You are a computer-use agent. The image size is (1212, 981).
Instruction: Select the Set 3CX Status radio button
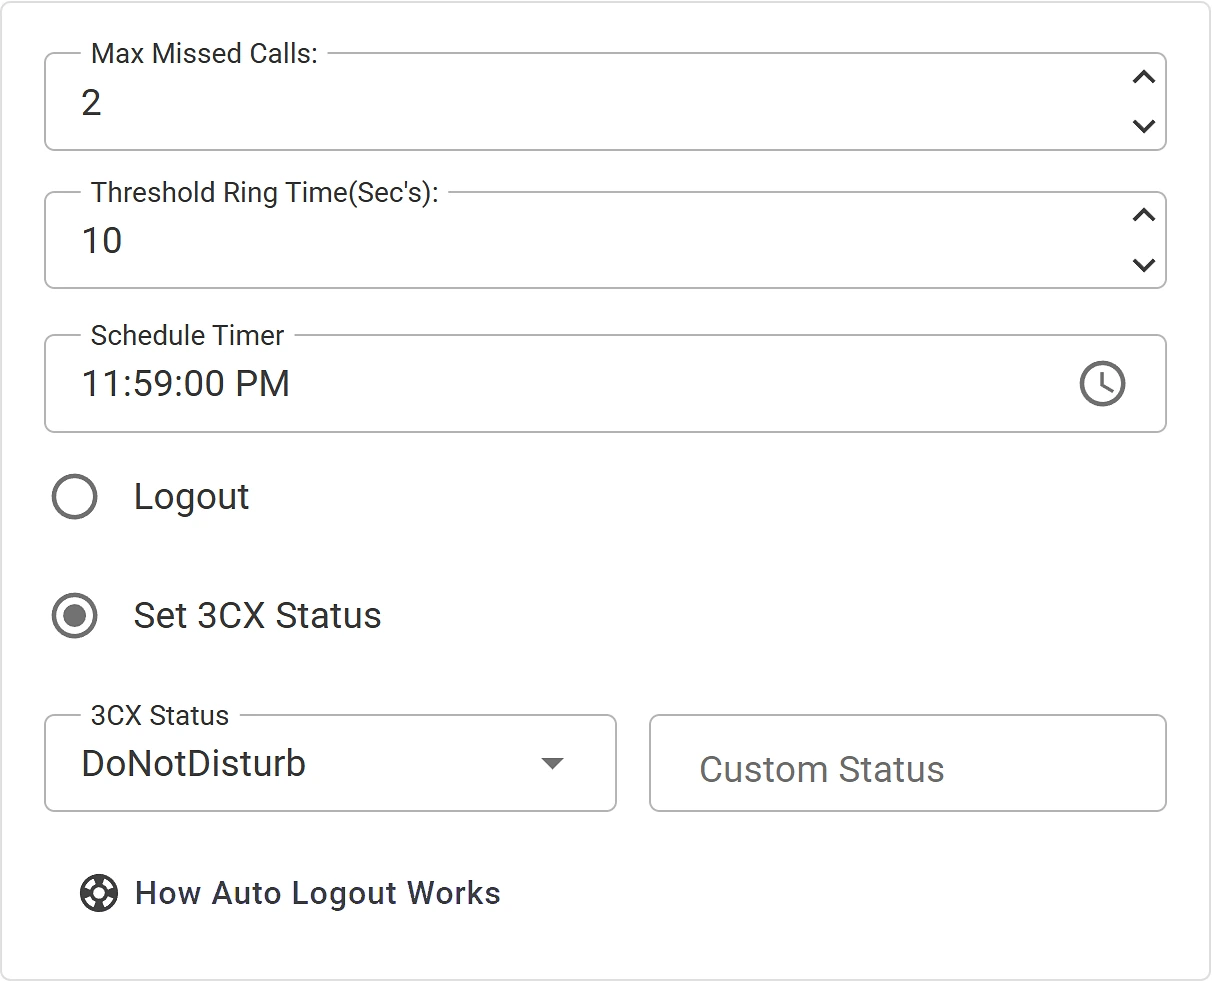tap(74, 616)
